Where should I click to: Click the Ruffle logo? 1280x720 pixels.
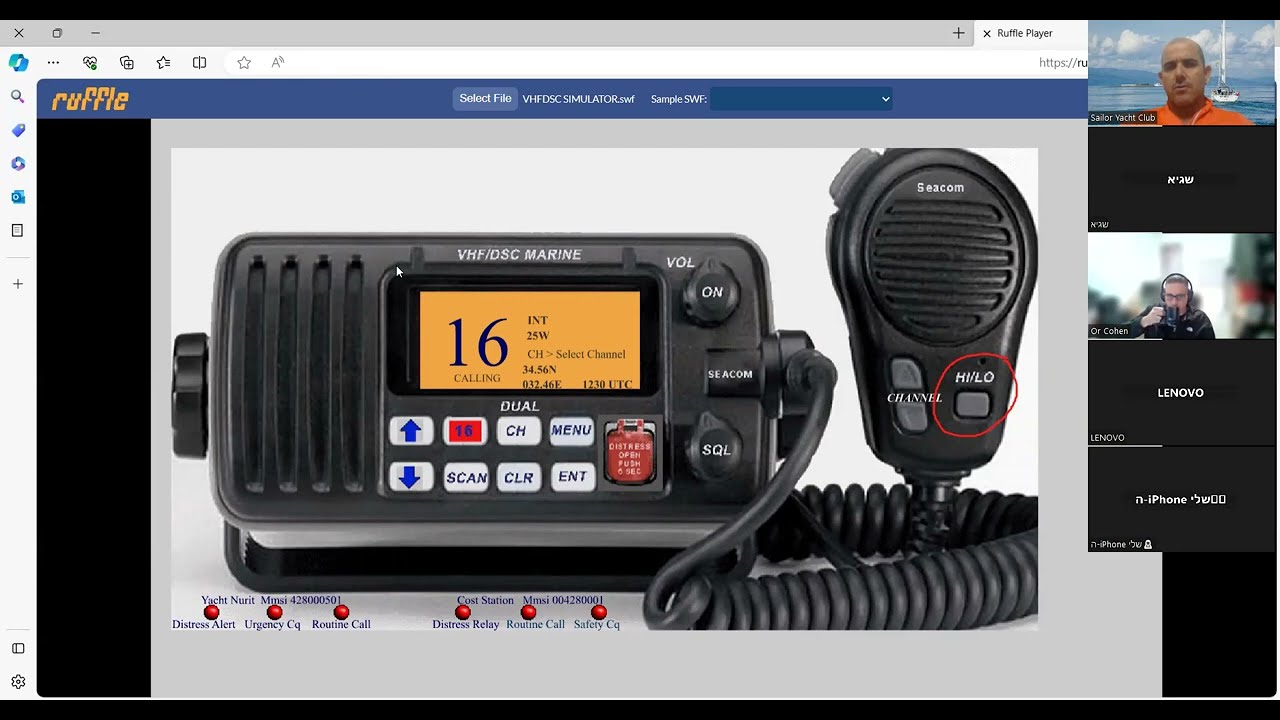coord(90,99)
